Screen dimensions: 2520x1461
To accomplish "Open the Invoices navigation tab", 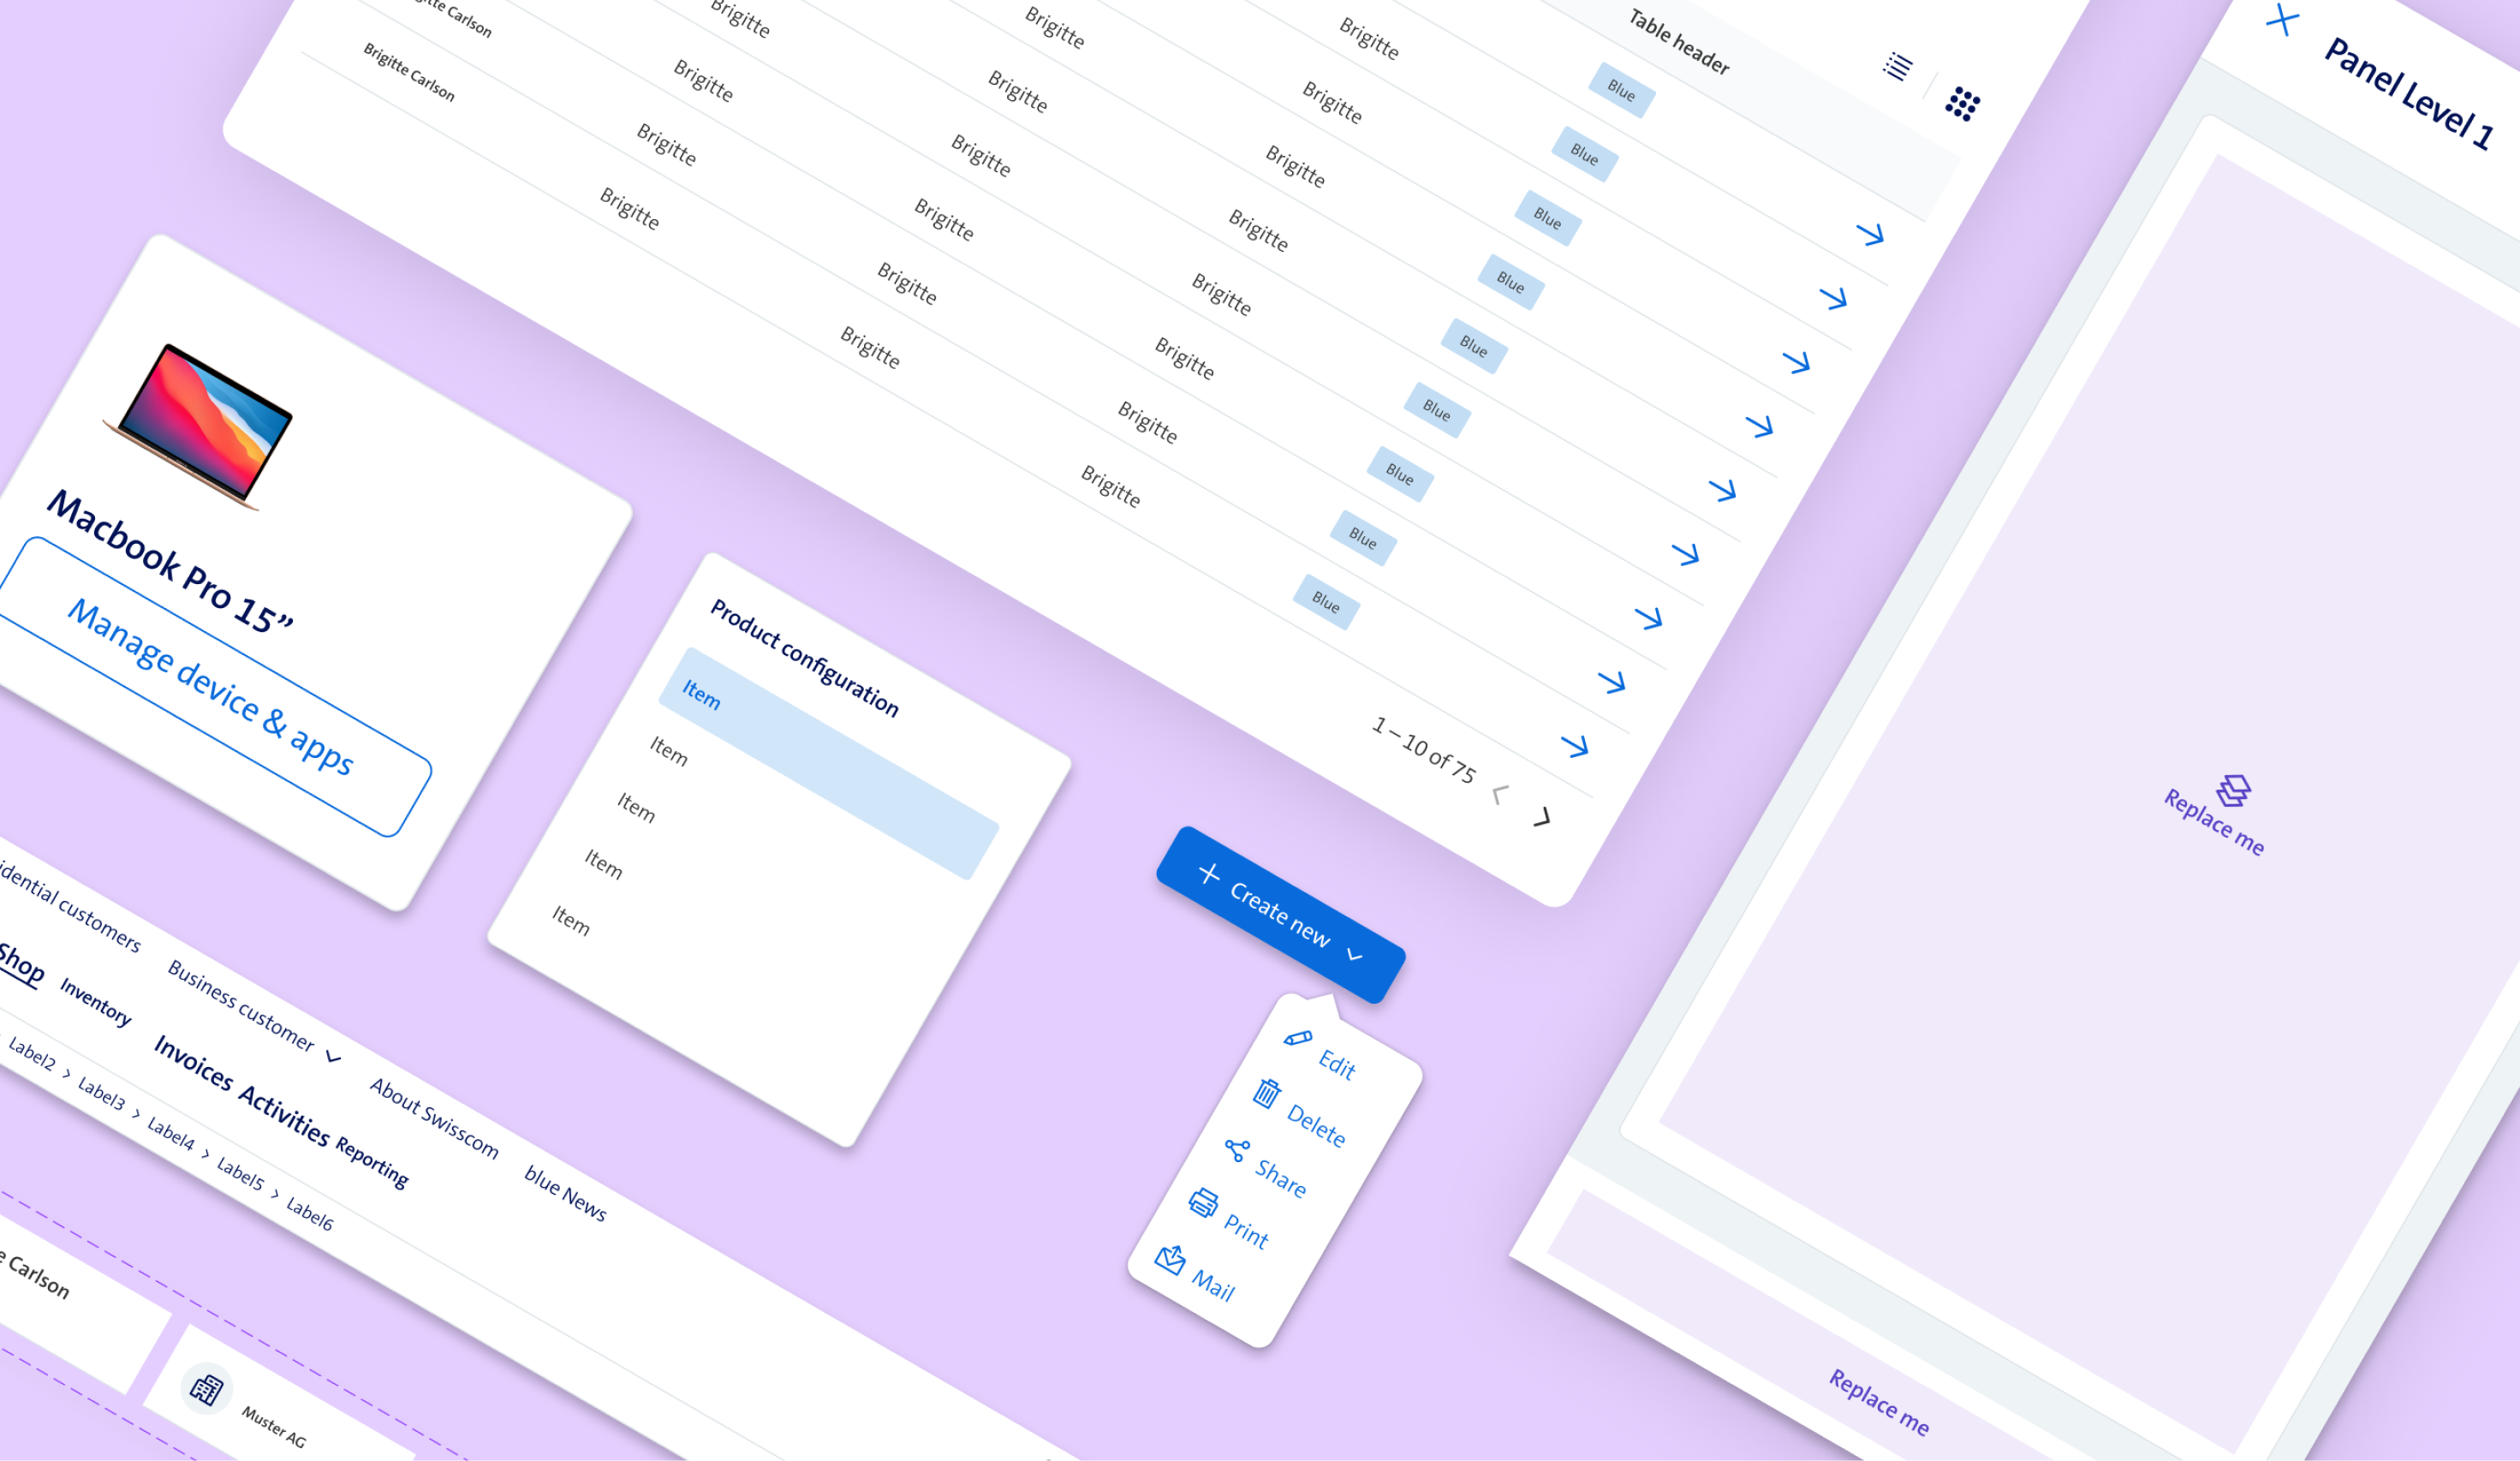I will tap(193, 1063).
